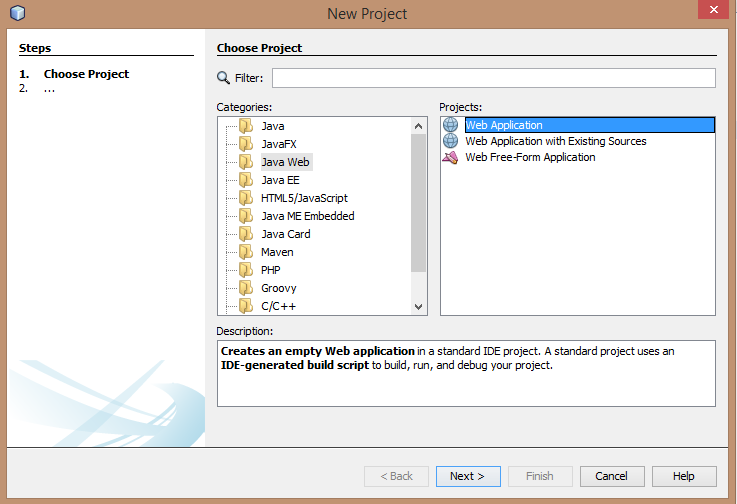
Task: Click the PHP folder icon
Action: click(246, 270)
